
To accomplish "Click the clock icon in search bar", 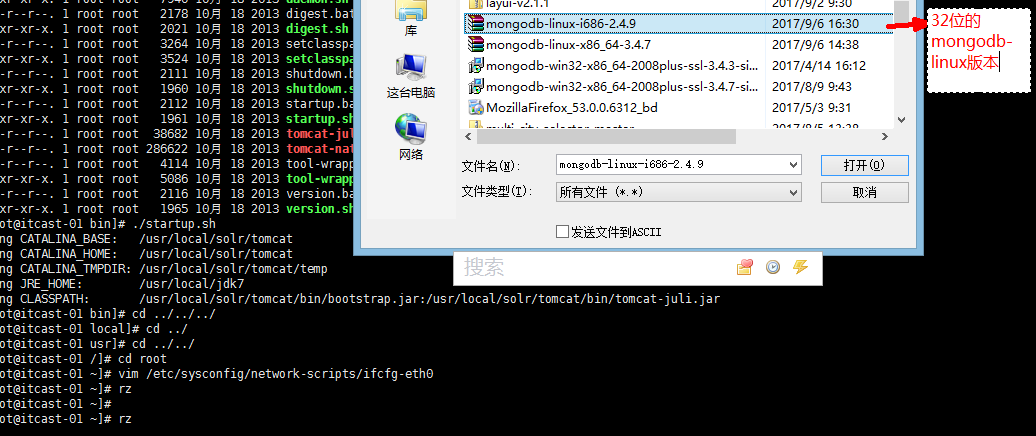I will 772,268.
